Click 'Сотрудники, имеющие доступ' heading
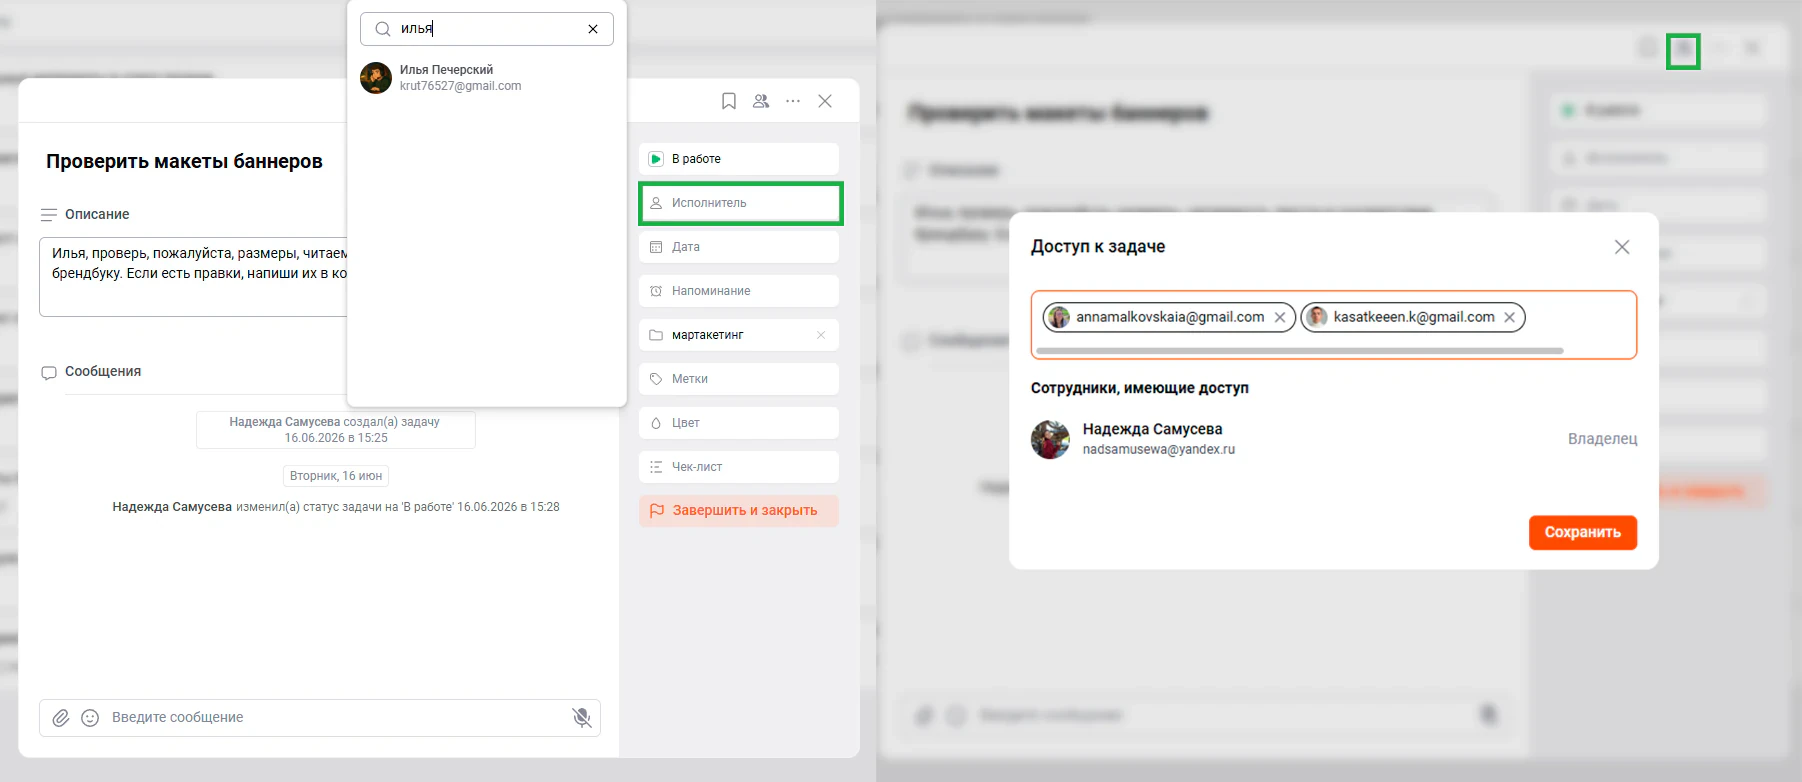Image resolution: width=1802 pixels, height=782 pixels. coord(1140,388)
